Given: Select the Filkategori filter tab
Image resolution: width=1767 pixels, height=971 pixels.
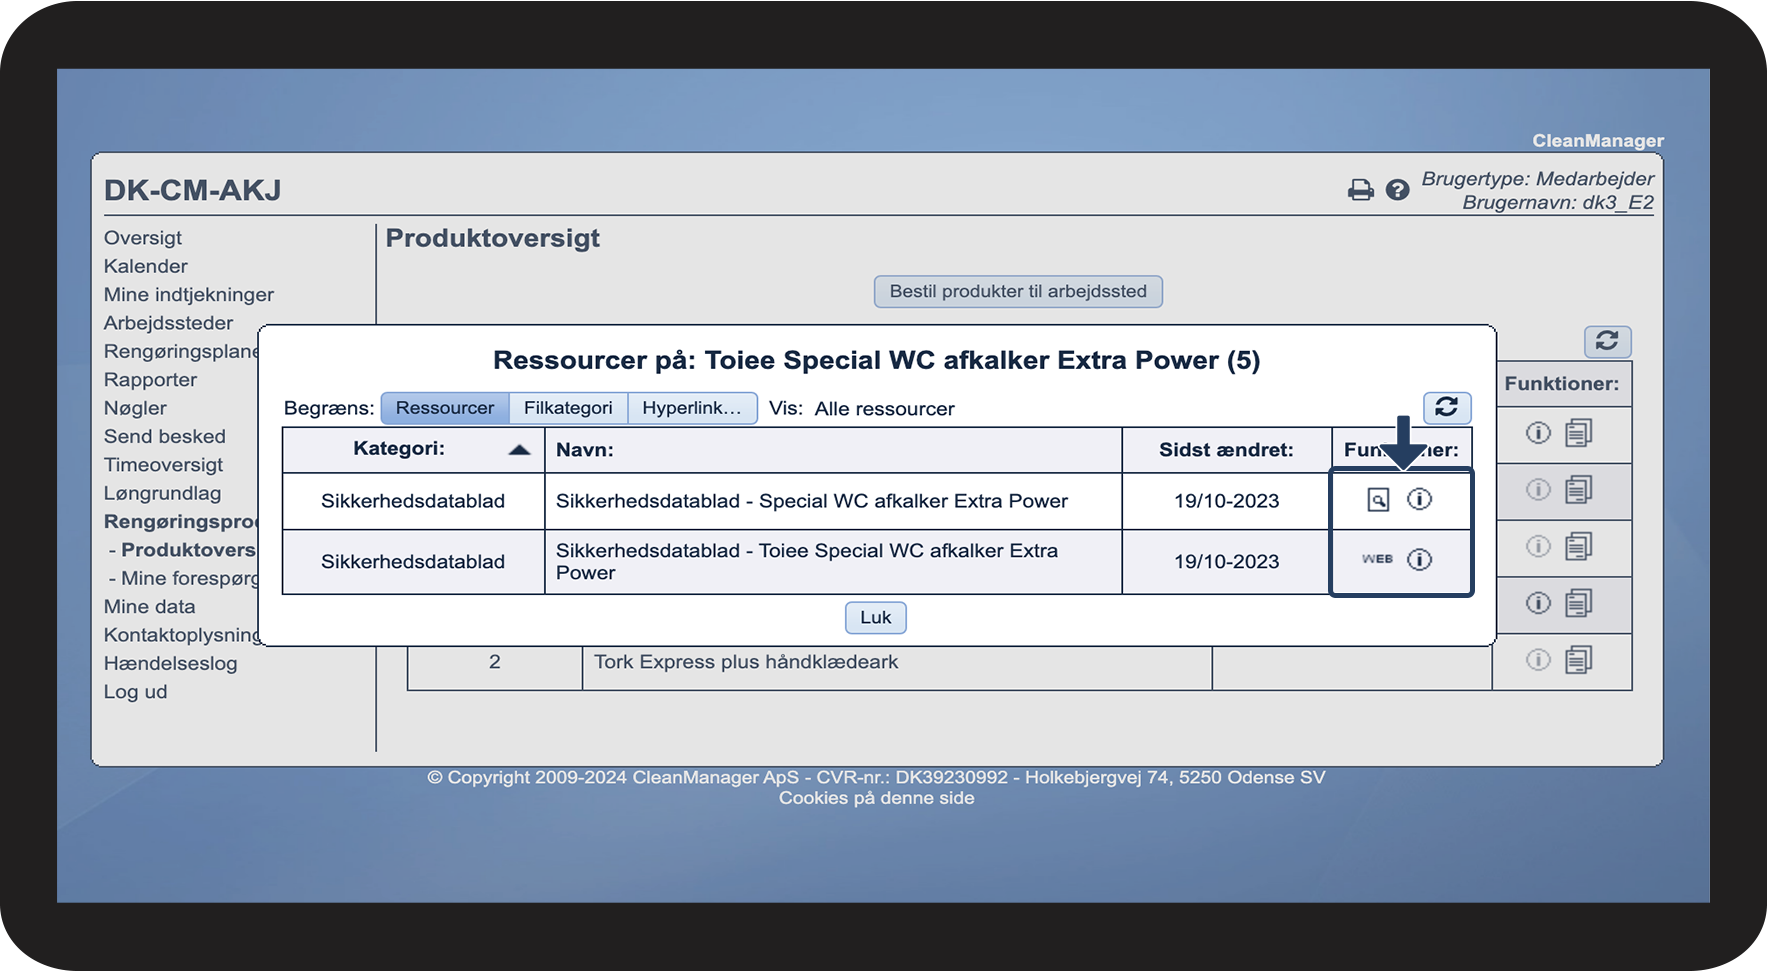Looking at the screenshot, I should coord(568,408).
